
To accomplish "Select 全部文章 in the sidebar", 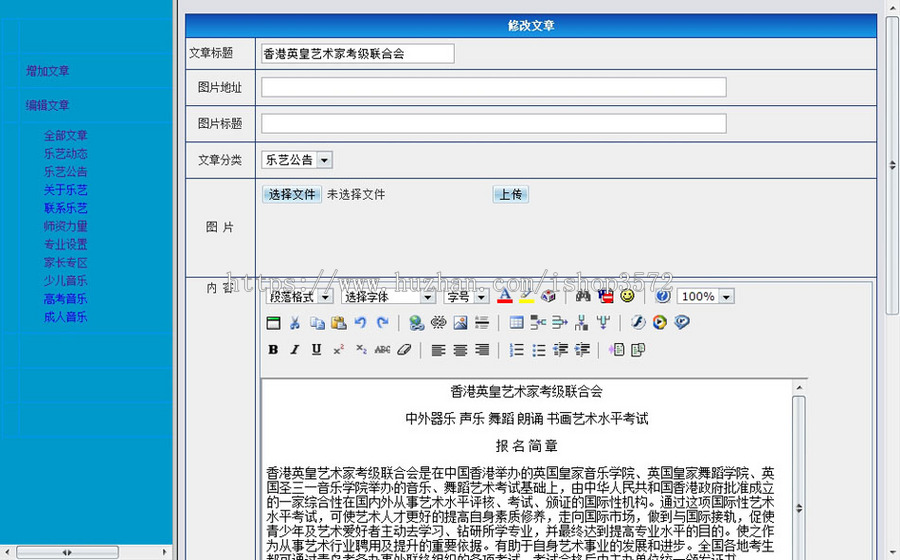I will tap(65, 136).
